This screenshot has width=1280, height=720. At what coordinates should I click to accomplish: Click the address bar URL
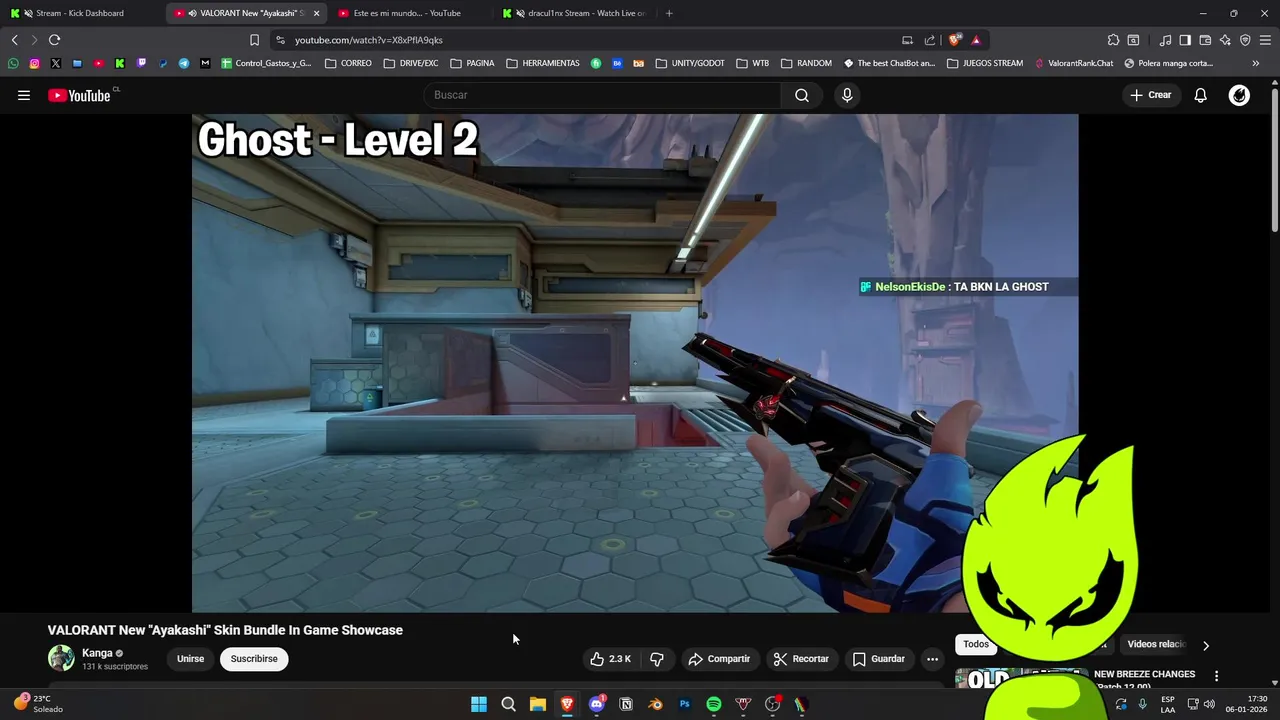(369, 40)
